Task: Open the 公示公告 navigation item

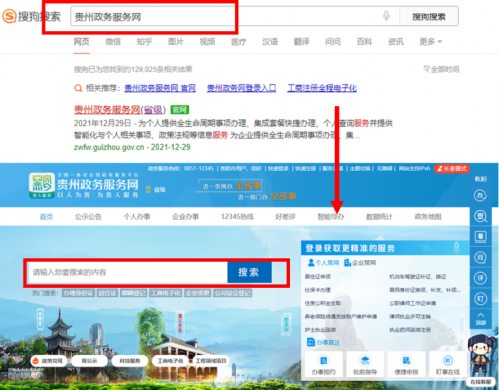Action: [x=88, y=217]
